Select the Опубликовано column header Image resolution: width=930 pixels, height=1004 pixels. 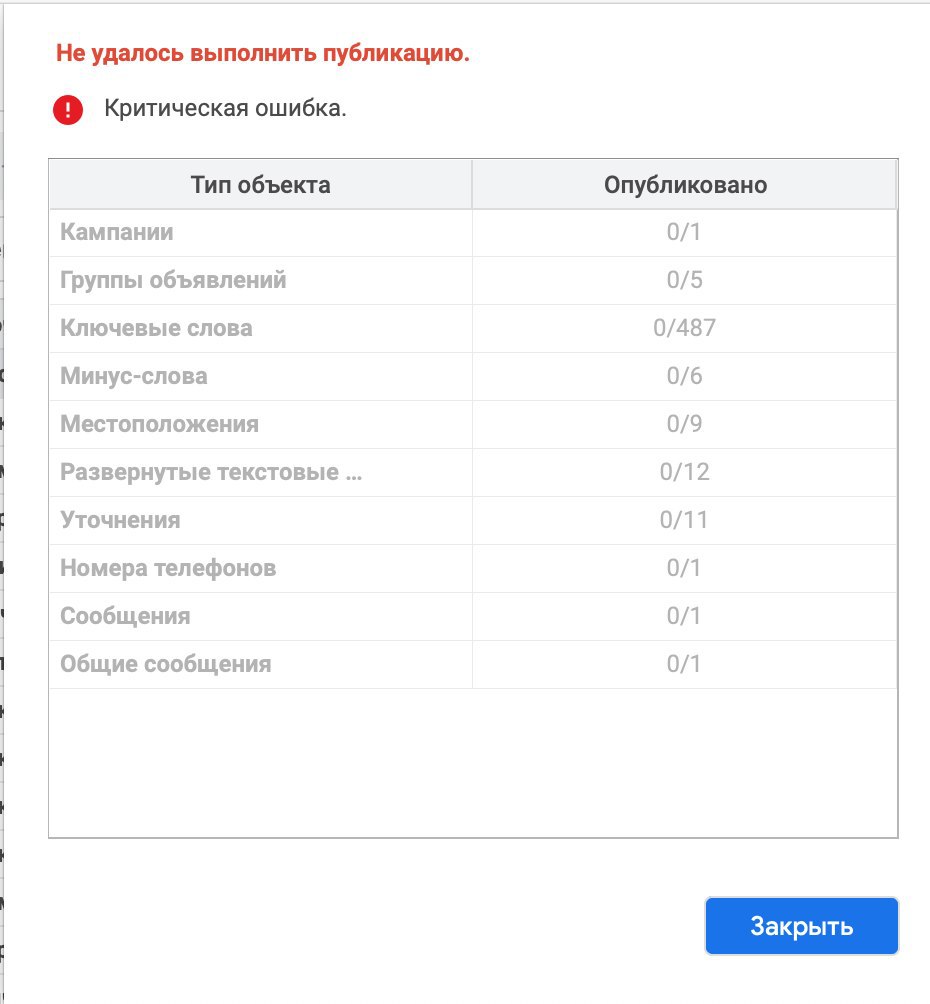pyautogui.click(x=685, y=184)
